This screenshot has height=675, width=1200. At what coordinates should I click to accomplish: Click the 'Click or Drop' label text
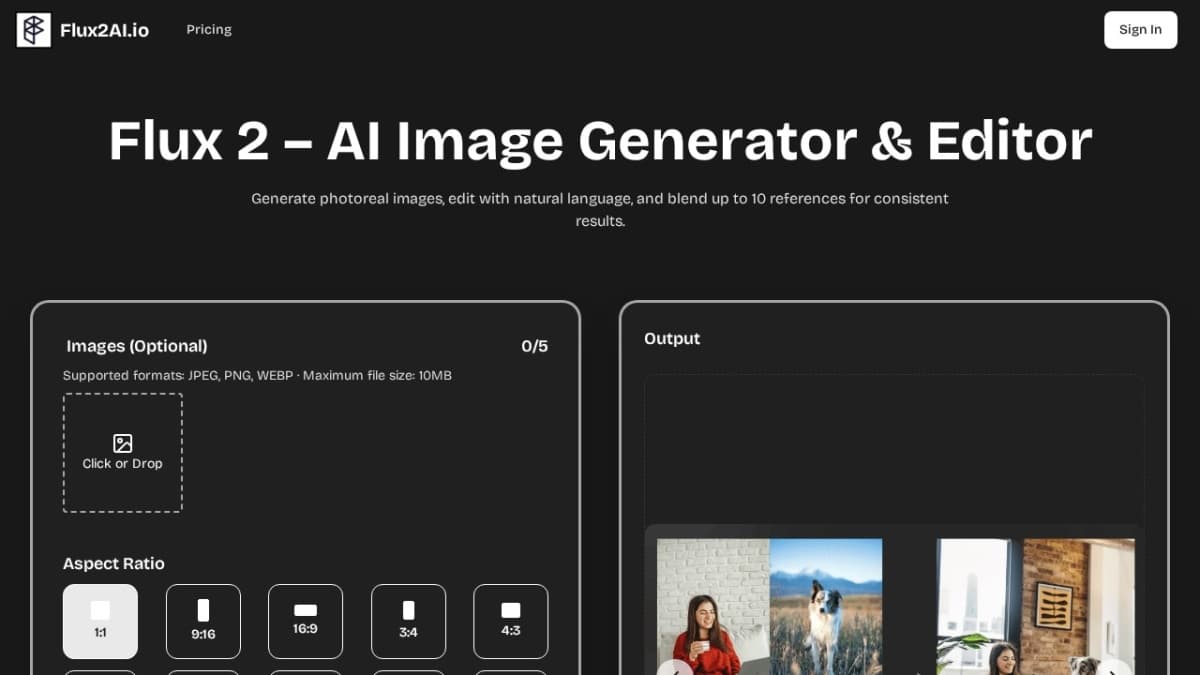pos(122,464)
